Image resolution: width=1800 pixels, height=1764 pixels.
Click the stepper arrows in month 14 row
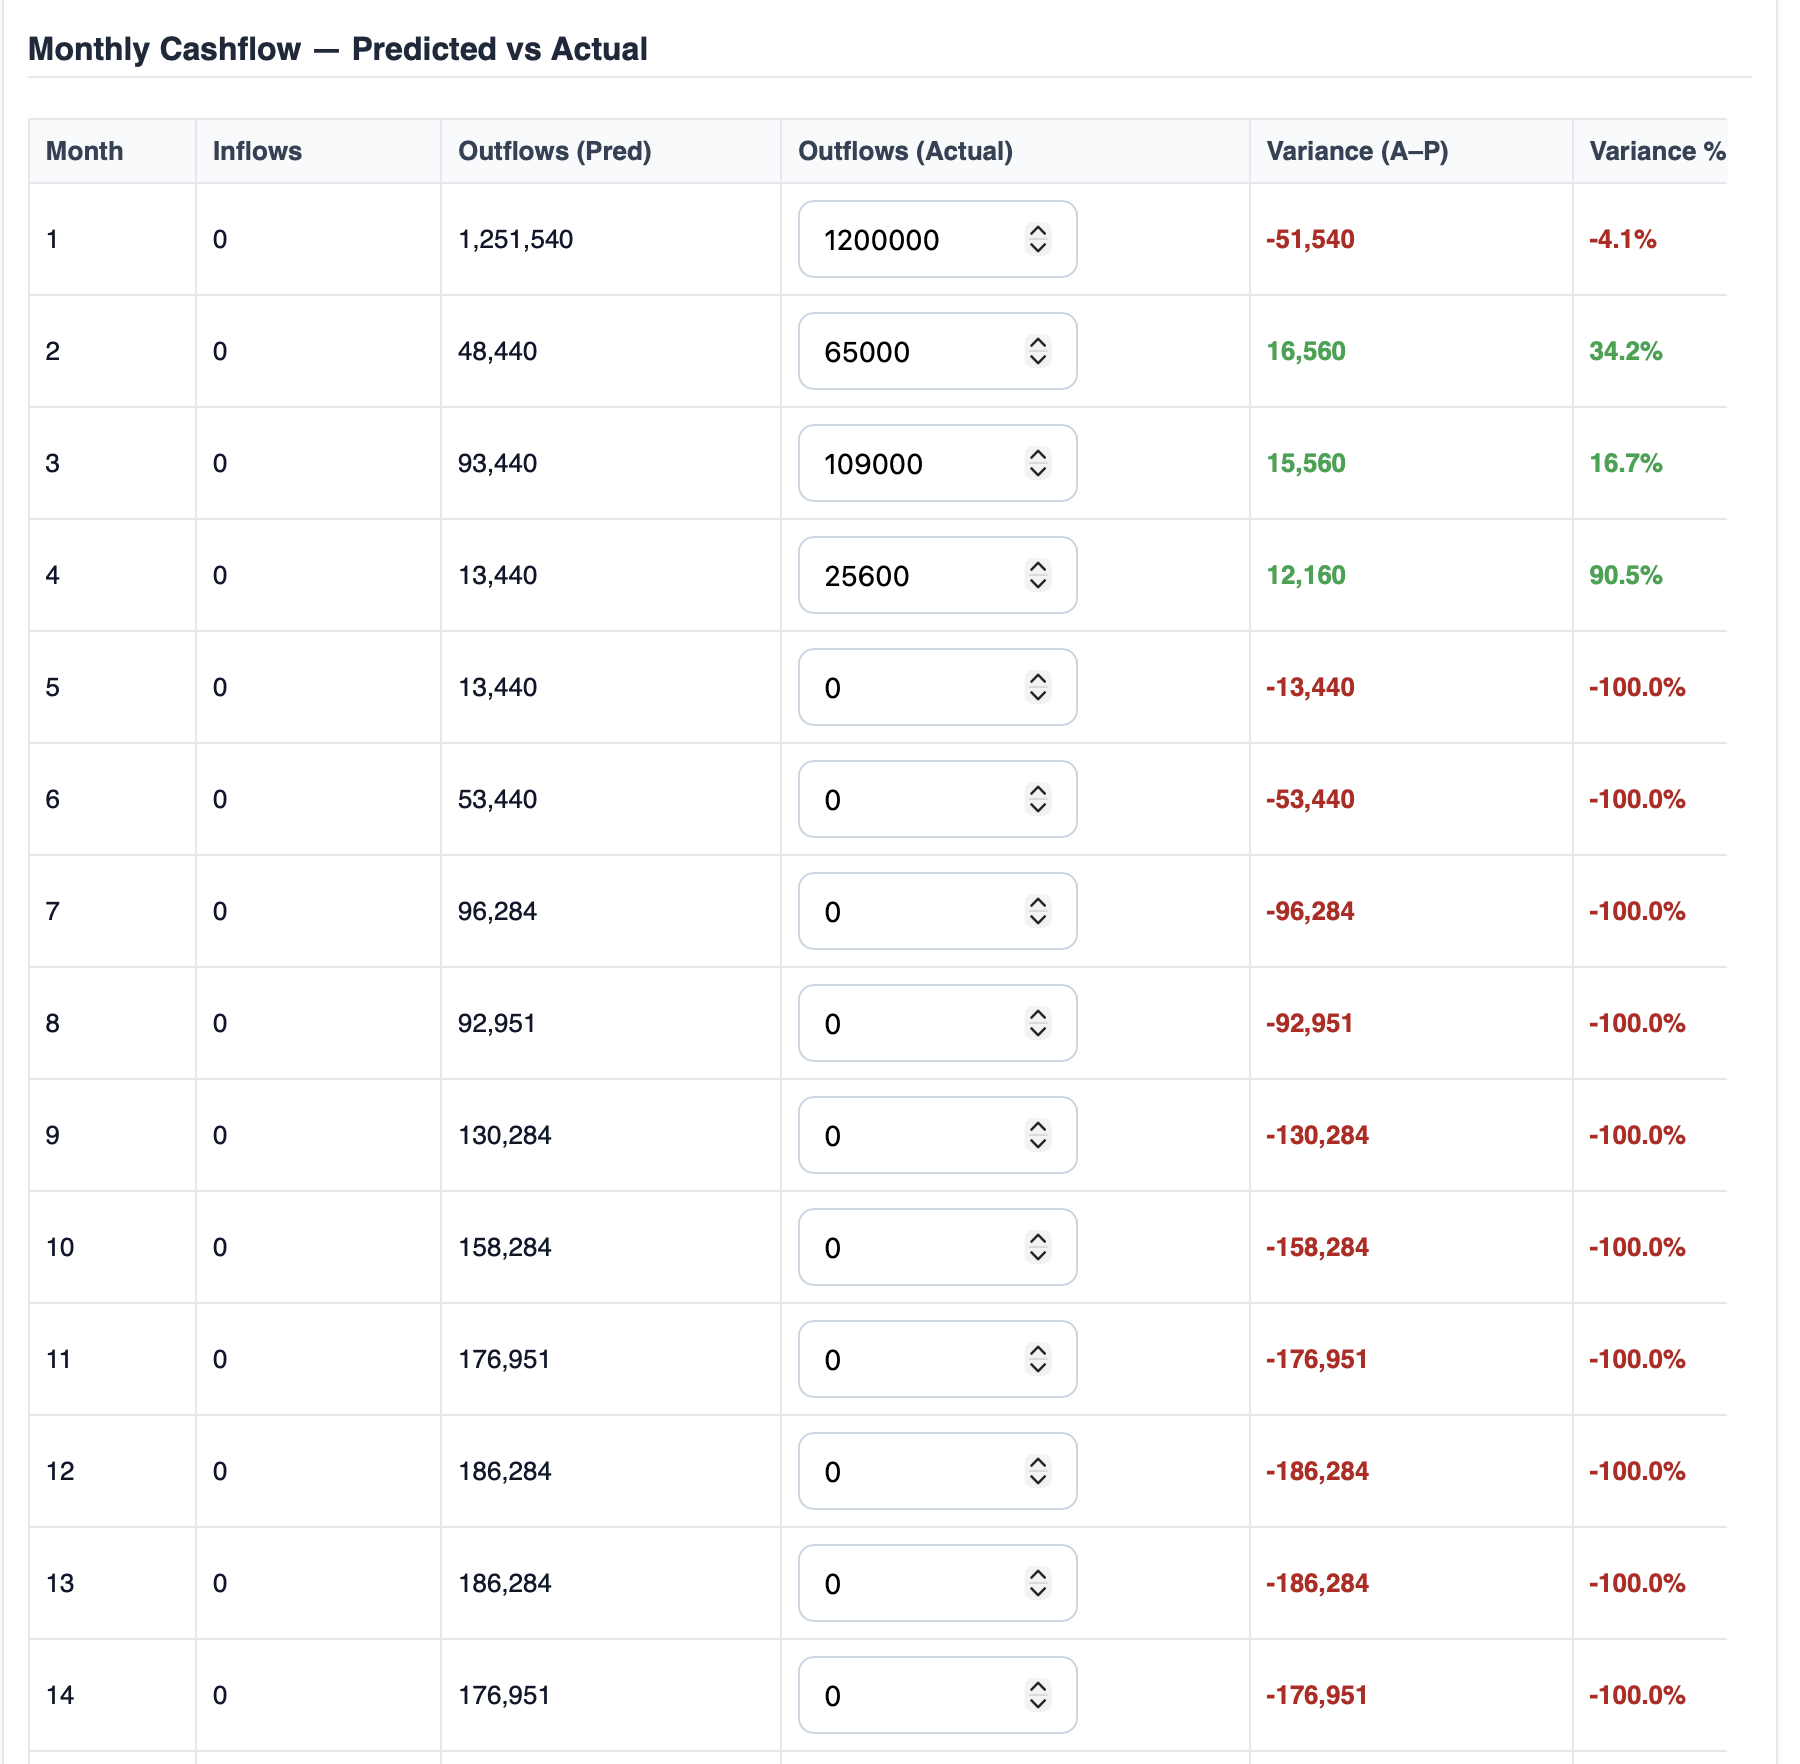coord(1038,1695)
